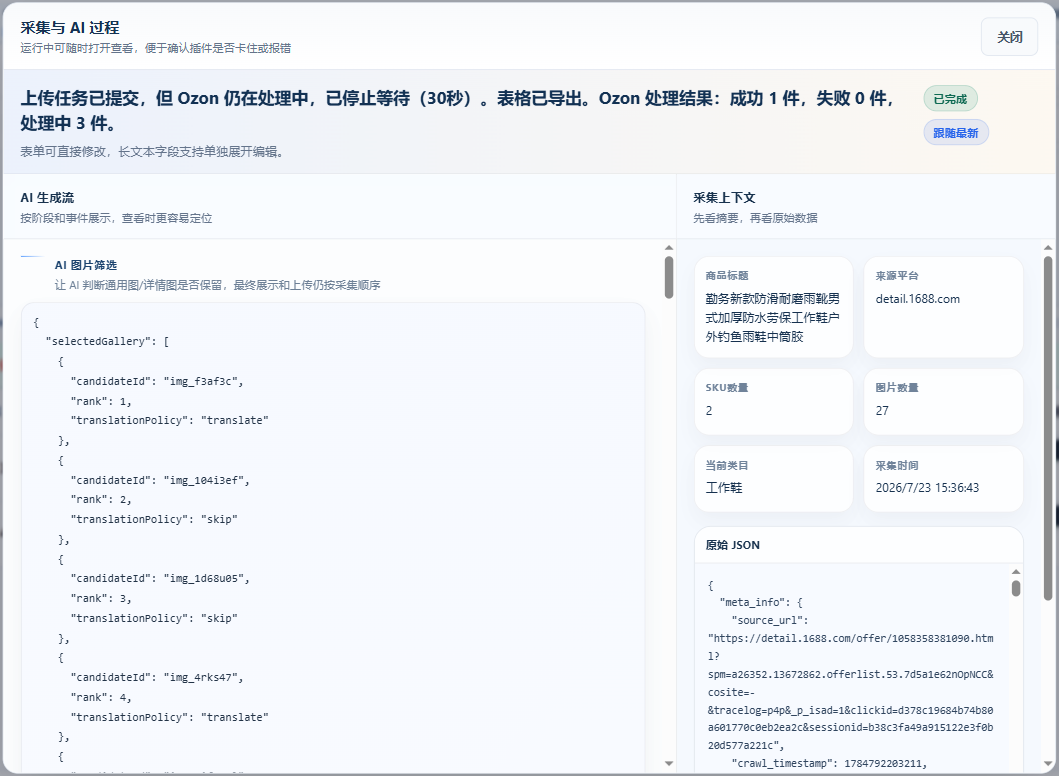The height and width of the screenshot is (776, 1059).
Task: Click the "crawl_timestamp" line in raw JSON
Action: click(829, 763)
